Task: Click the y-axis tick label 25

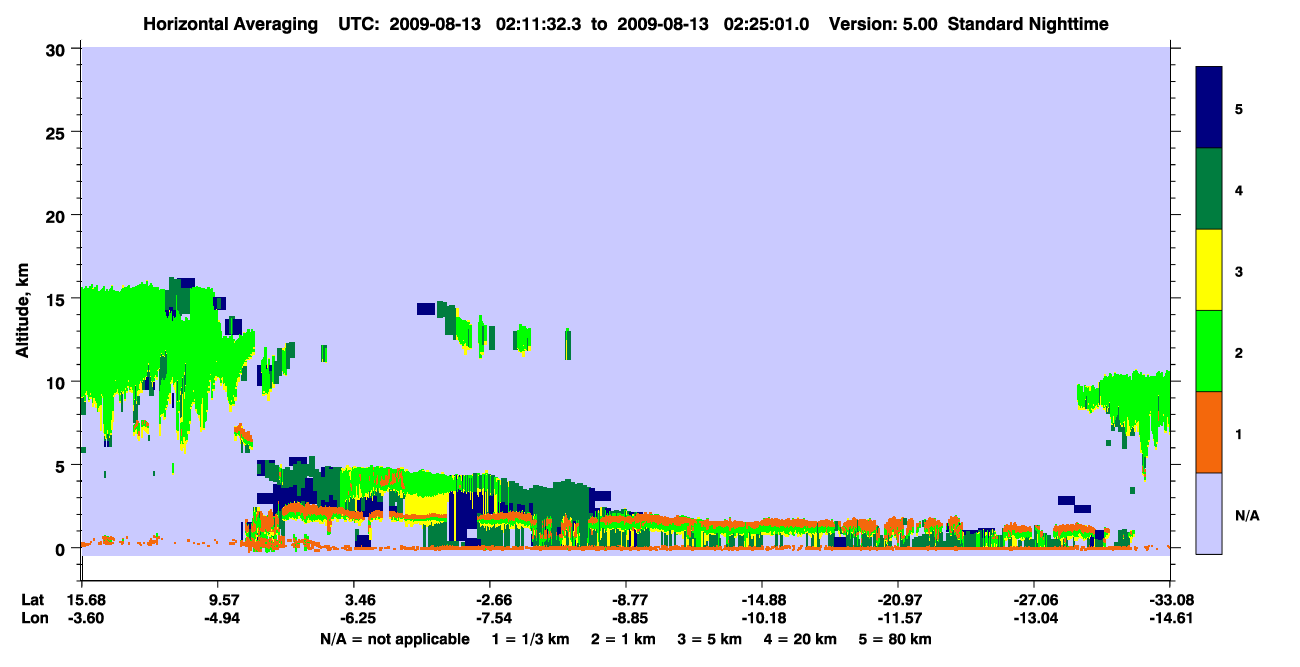Action: click(x=58, y=132)
